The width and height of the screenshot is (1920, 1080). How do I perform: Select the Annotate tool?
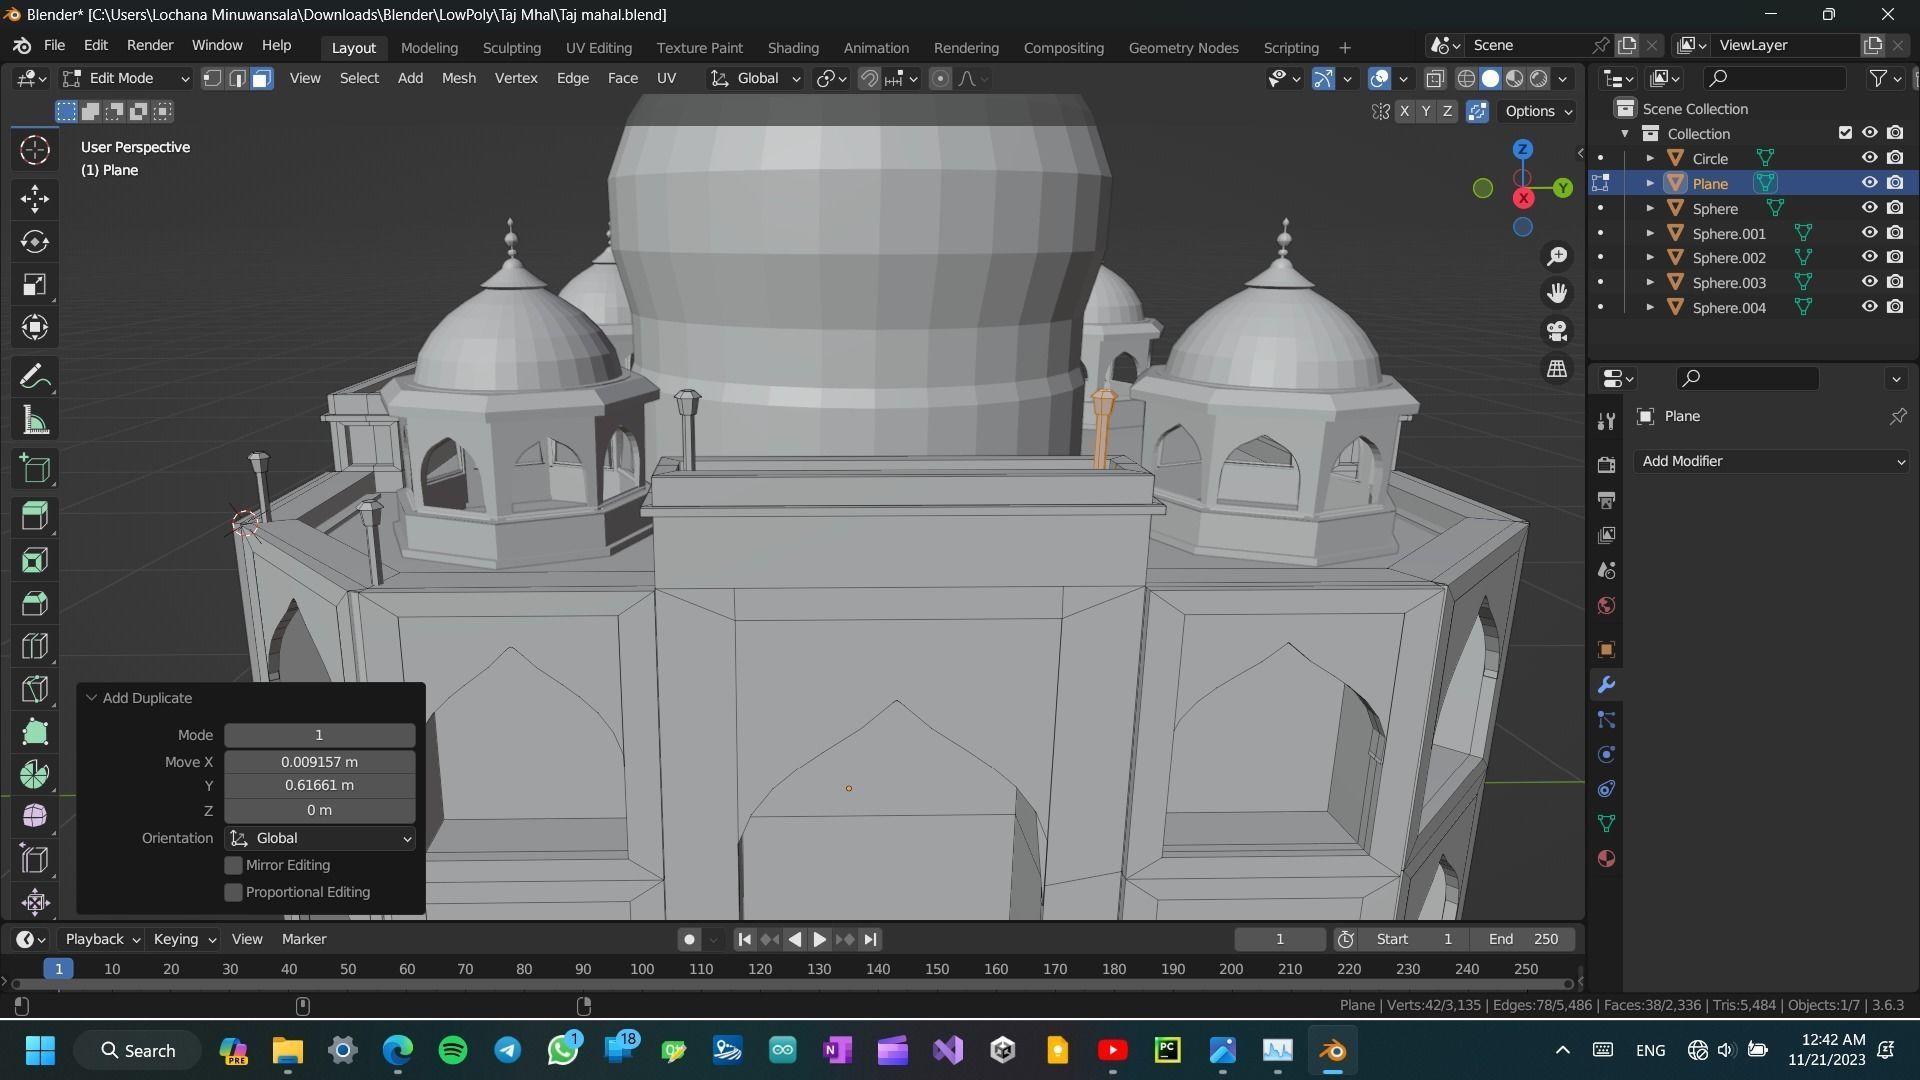(35, 377)
